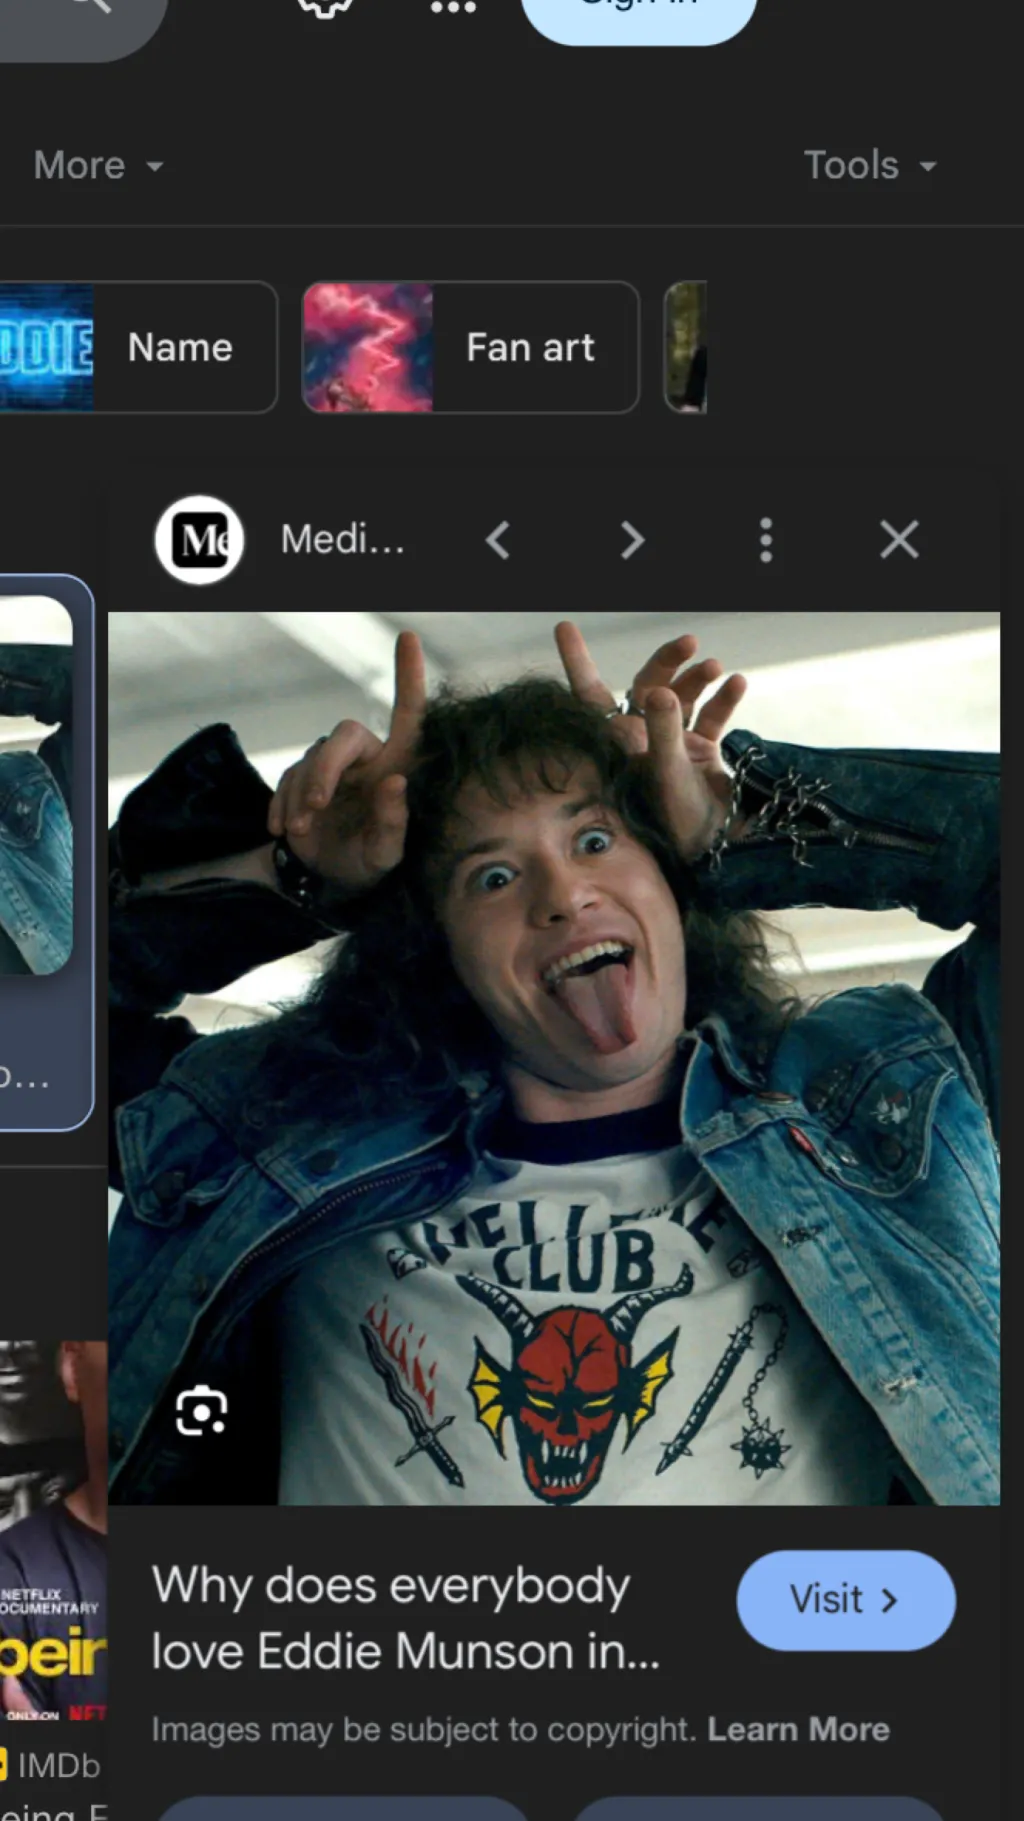Open the Google apps grid
Viewport: 1024px width, 1821px height.
click(453, 8)
